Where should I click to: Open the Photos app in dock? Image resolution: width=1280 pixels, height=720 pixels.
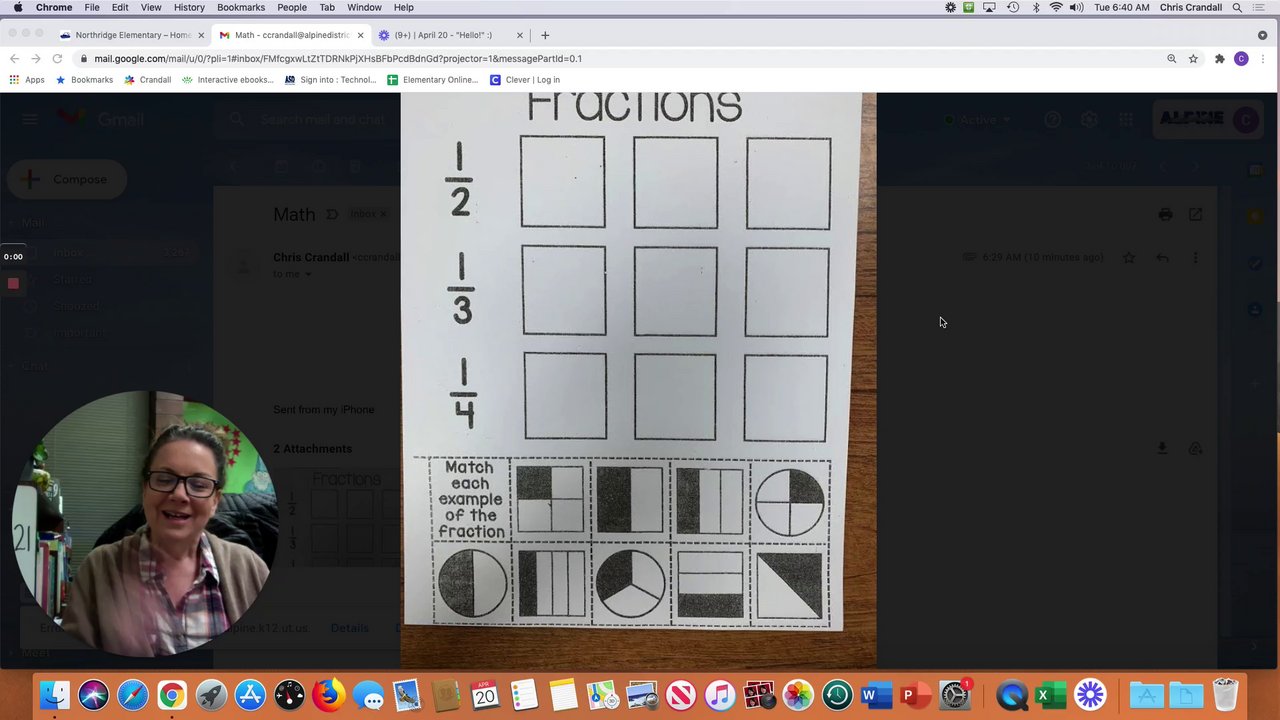(798, 695)
